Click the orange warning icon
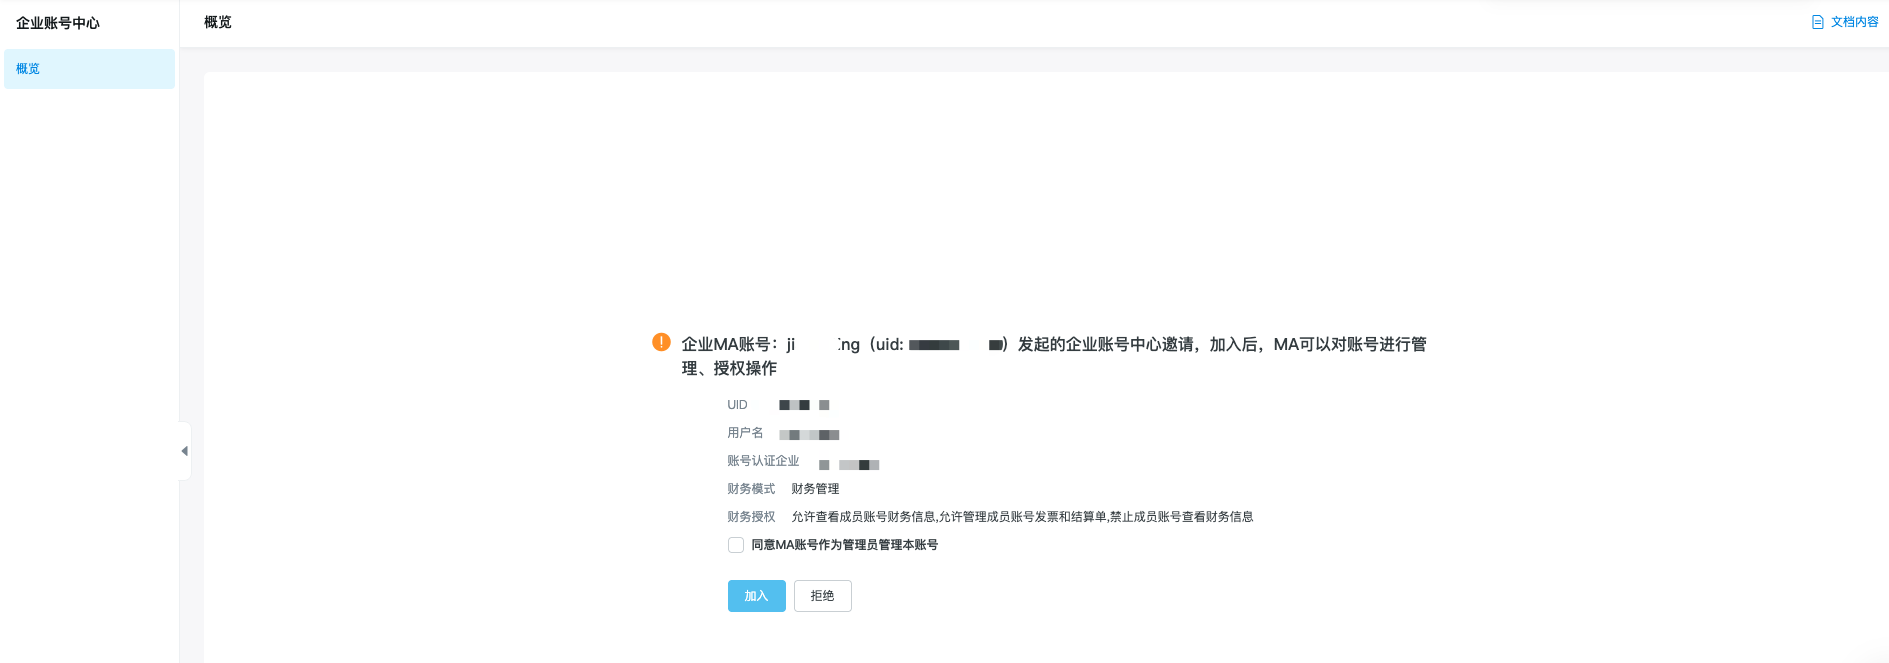The height and width of the screenshot is (663, 1889). pos(661,342)
